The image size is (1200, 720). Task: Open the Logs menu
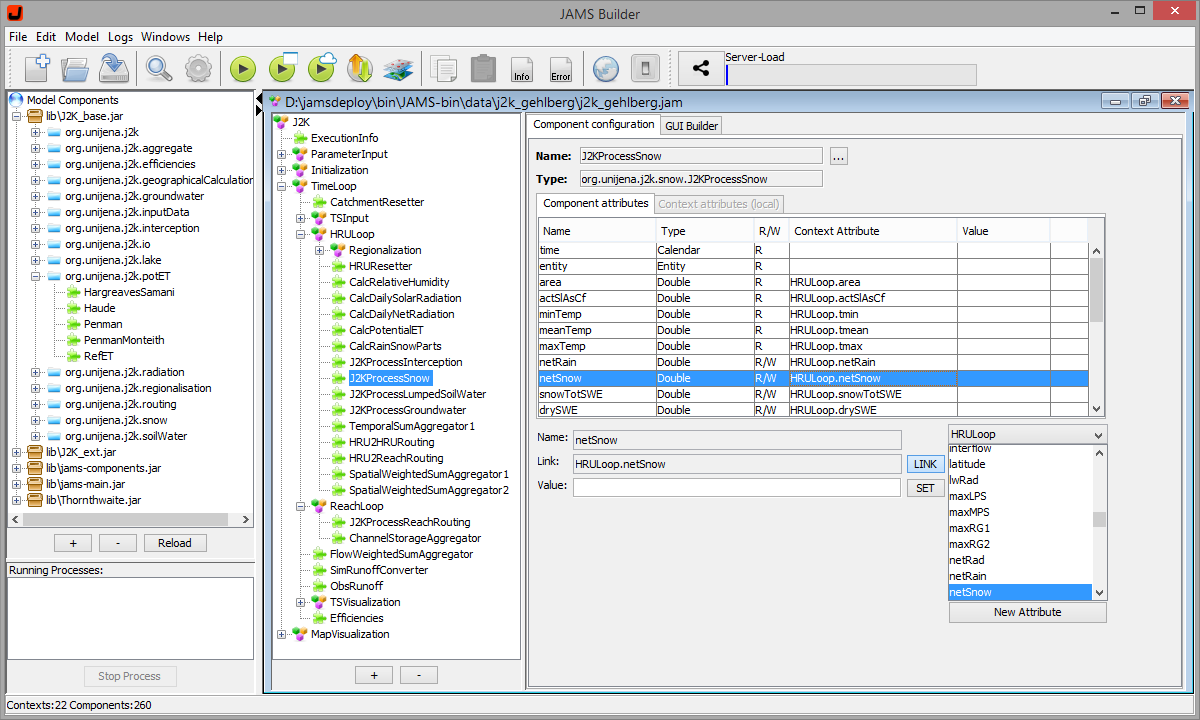120,37
